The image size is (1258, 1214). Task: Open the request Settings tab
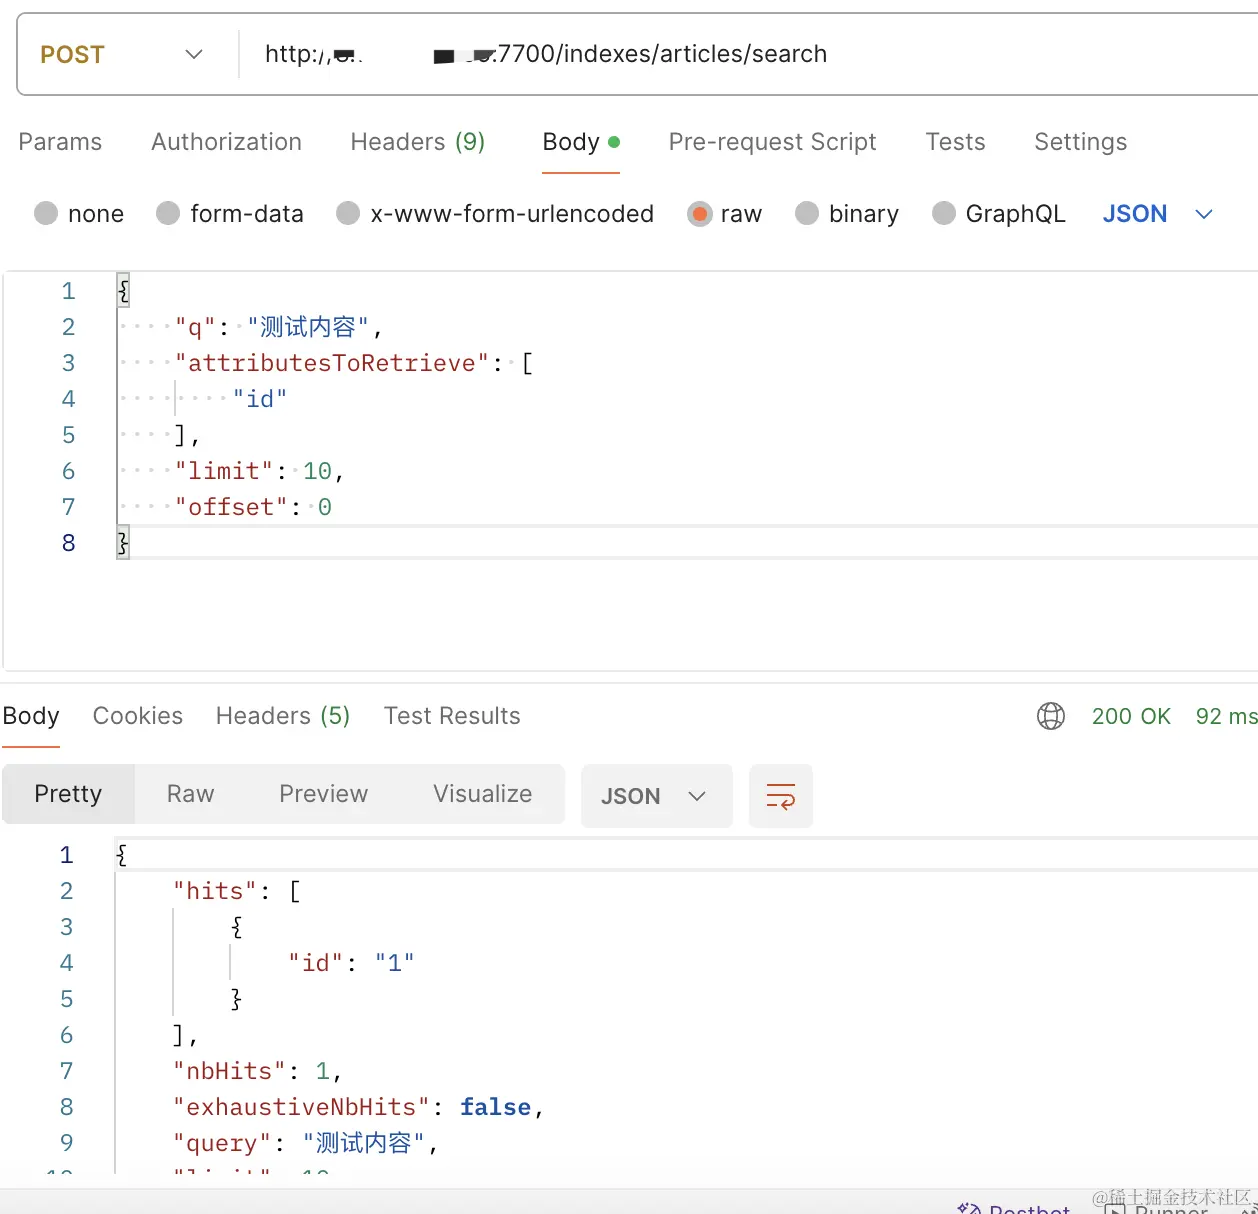[x=1080, y=142]
